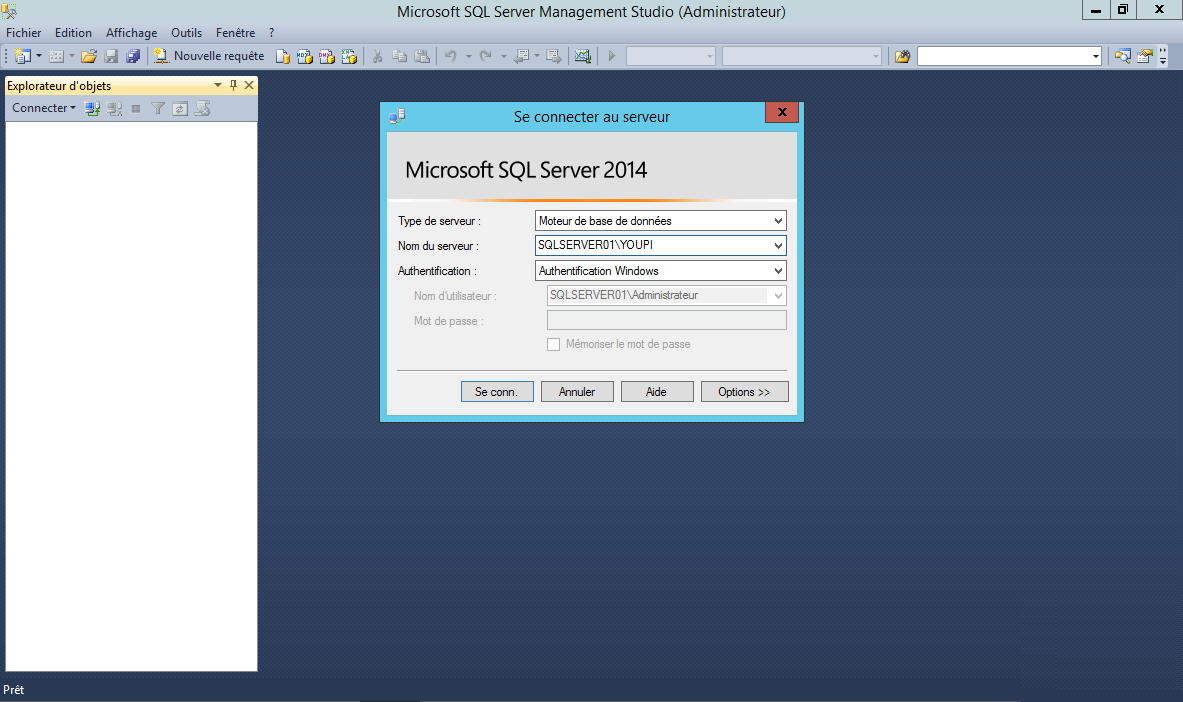Open the Authentification dropdown
Screen dimensions: 1183x702
[778, 270]
